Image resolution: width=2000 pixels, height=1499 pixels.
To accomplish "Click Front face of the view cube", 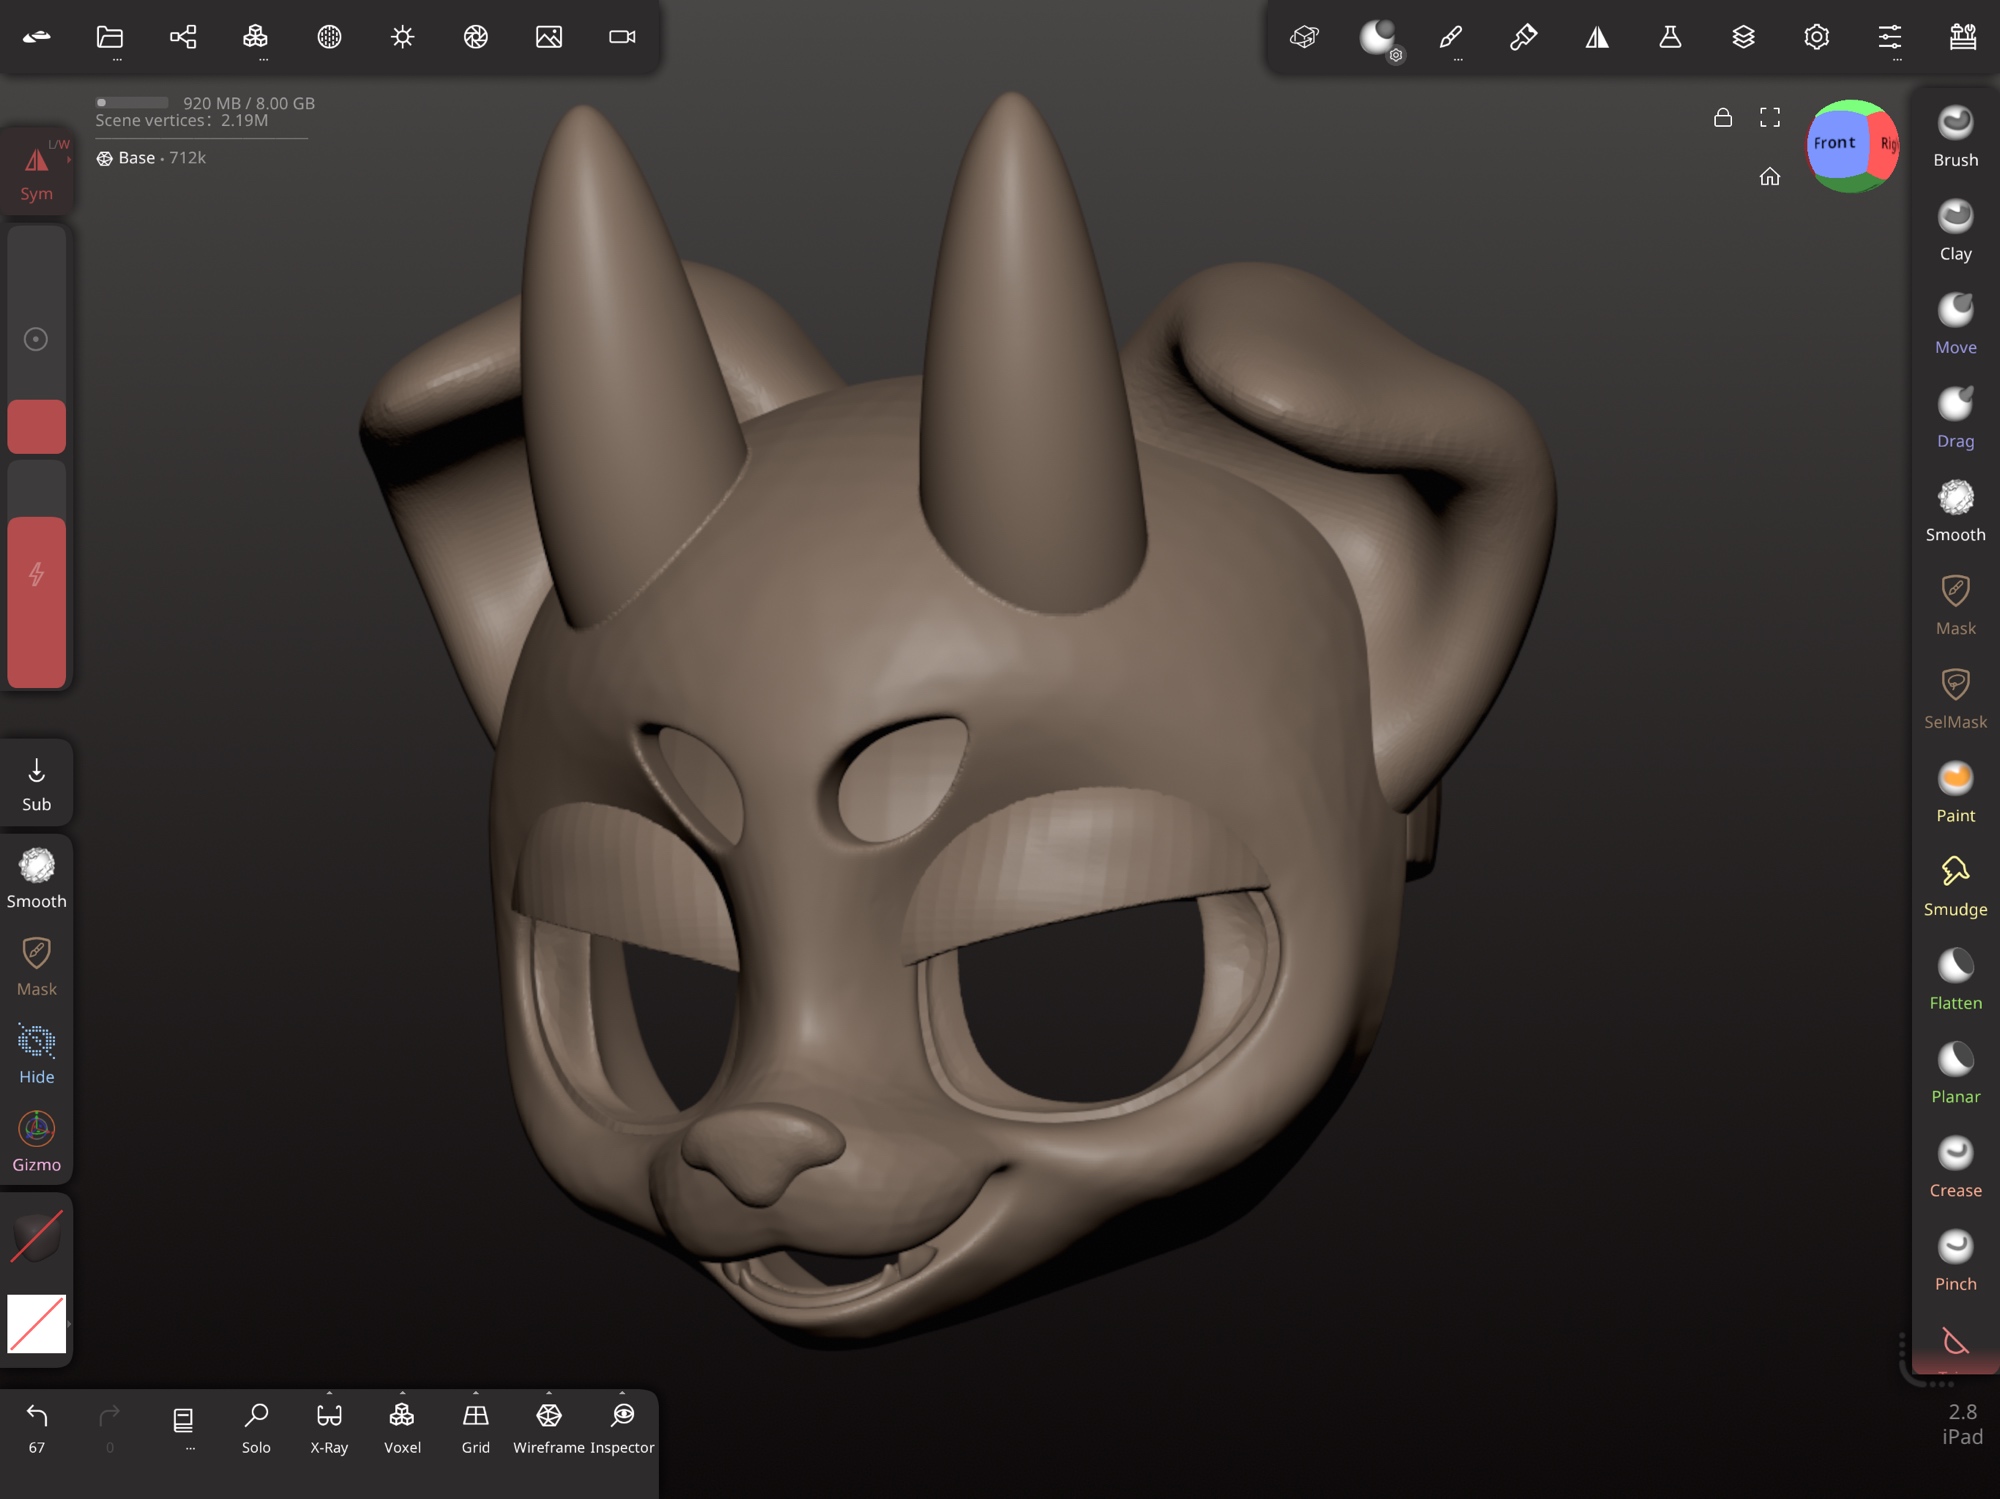I will click(x=1835, y=143).
